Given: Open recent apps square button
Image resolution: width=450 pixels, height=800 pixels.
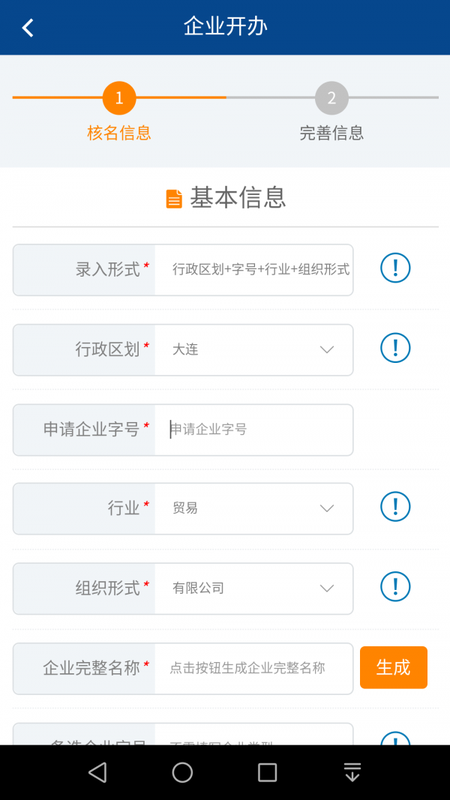Looking at the screenshot, I should (267, 772).
